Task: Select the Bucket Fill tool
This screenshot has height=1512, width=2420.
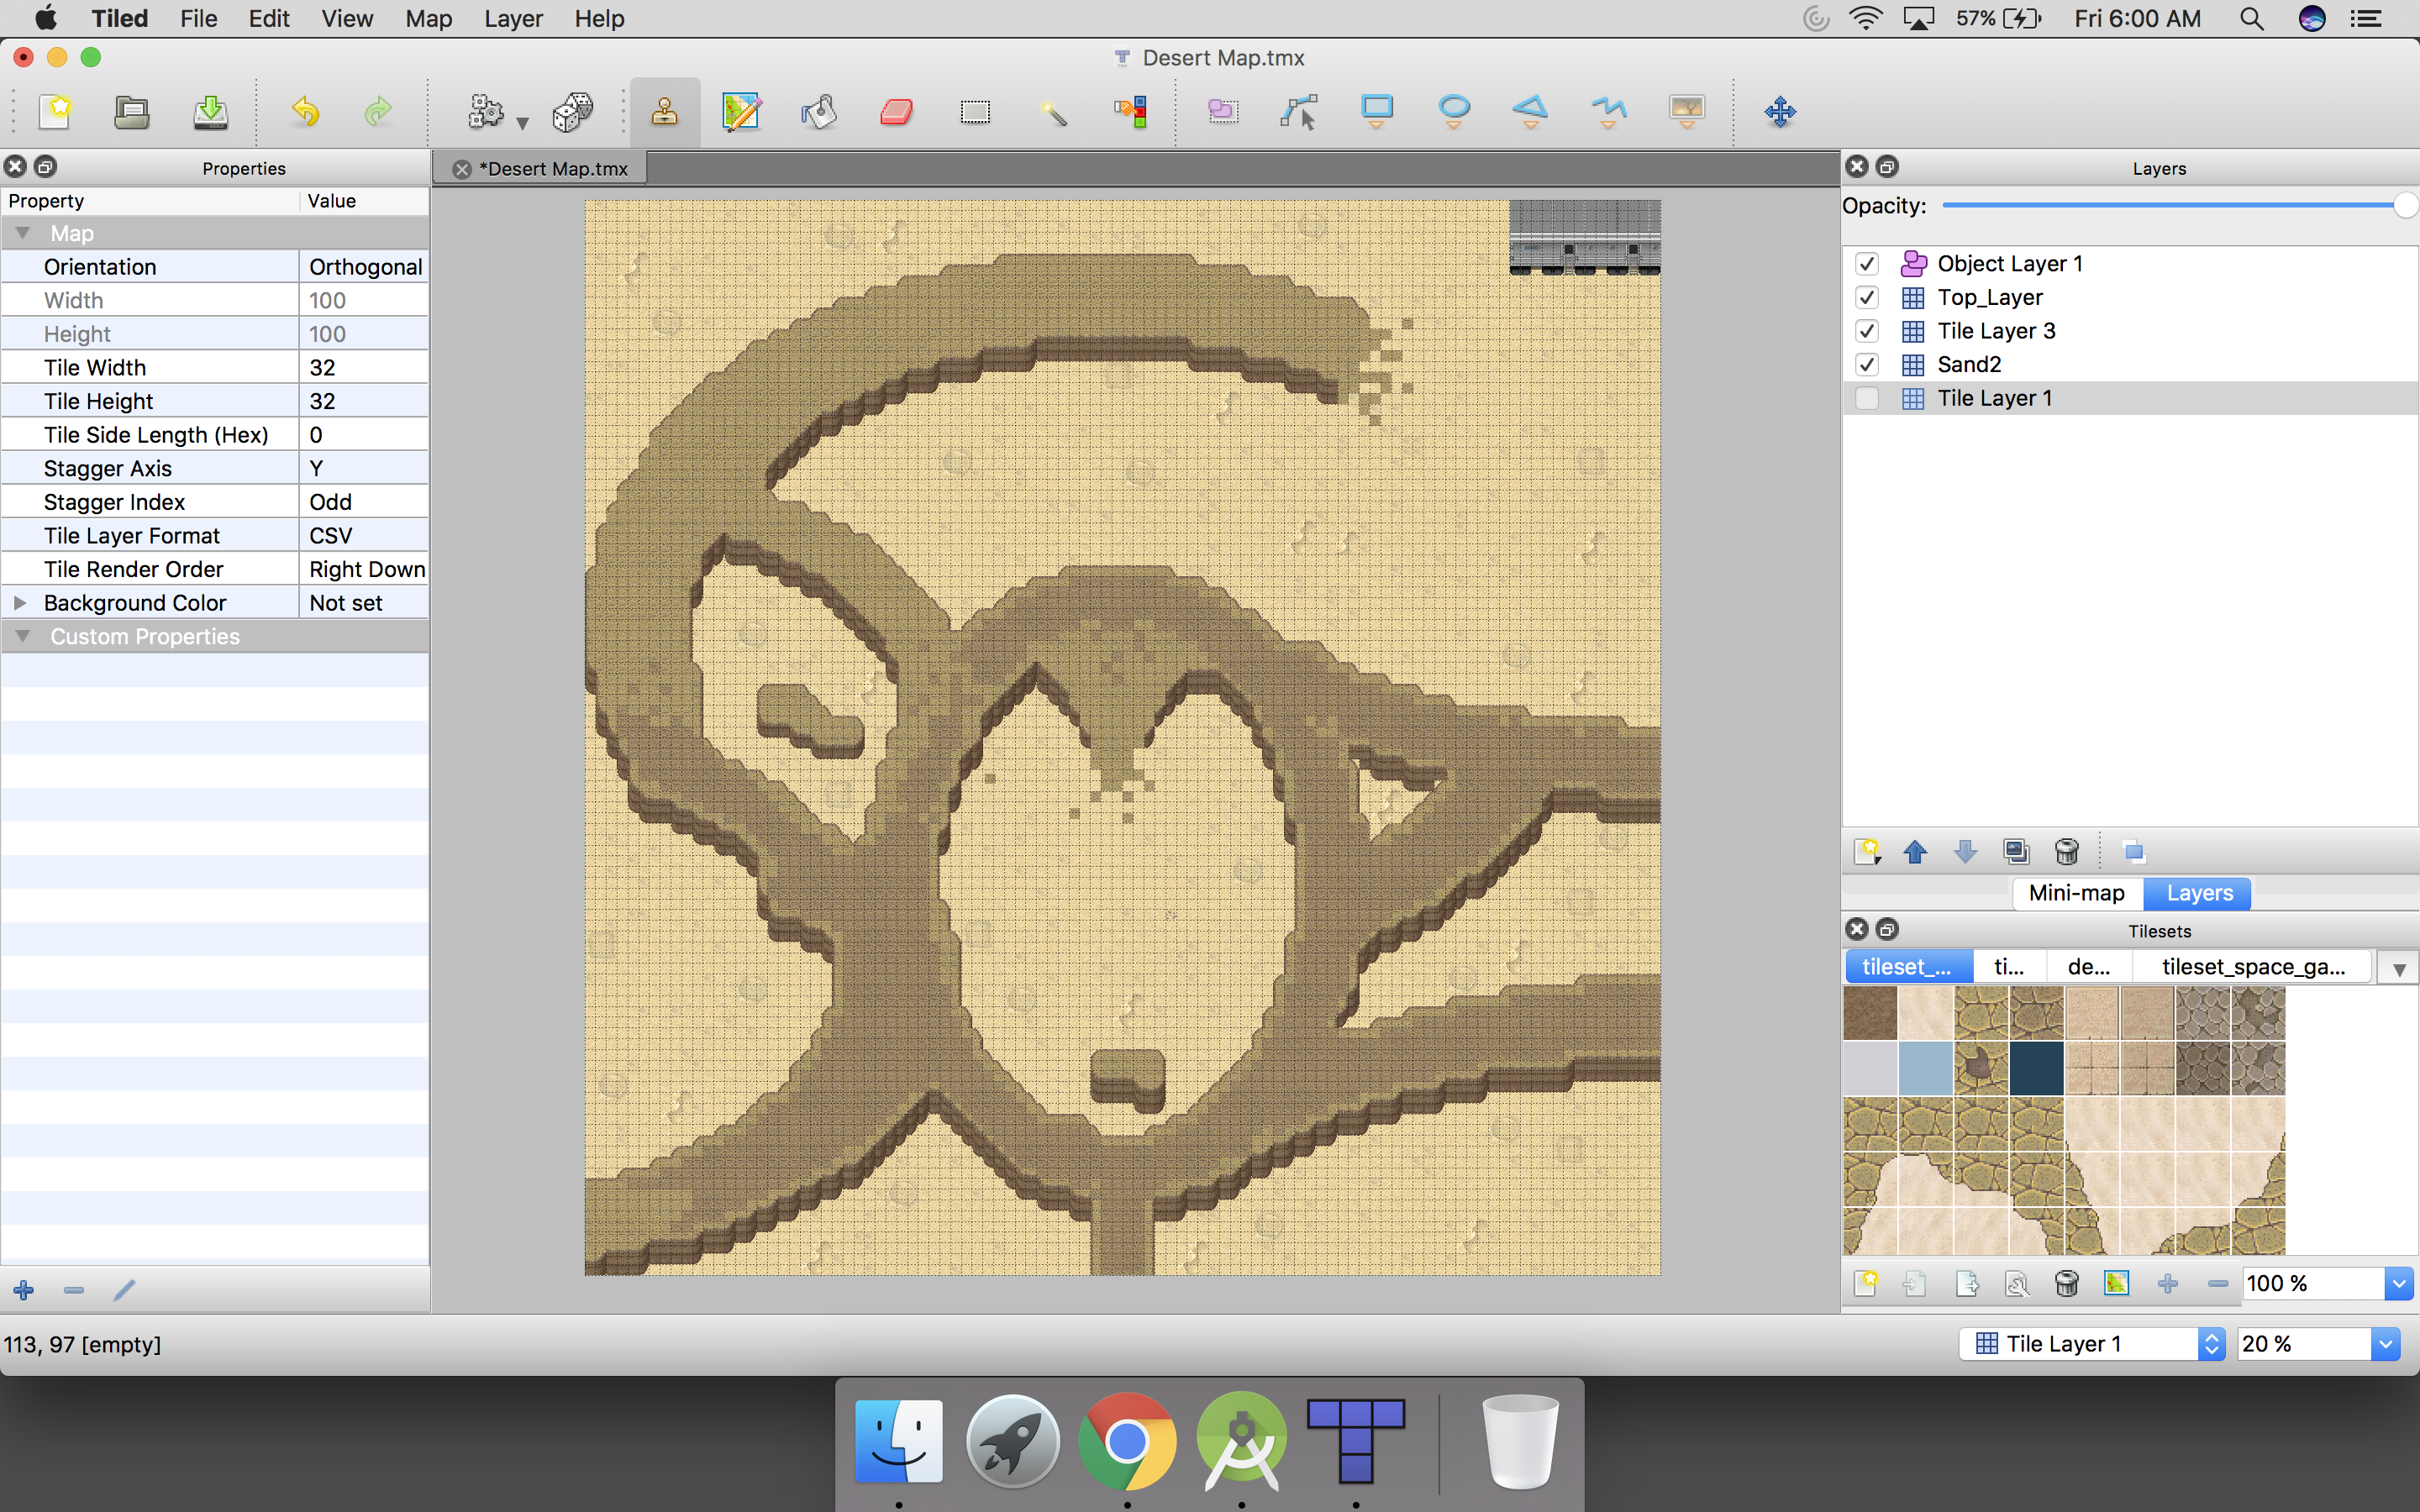Action: click(x=818, y=111)
